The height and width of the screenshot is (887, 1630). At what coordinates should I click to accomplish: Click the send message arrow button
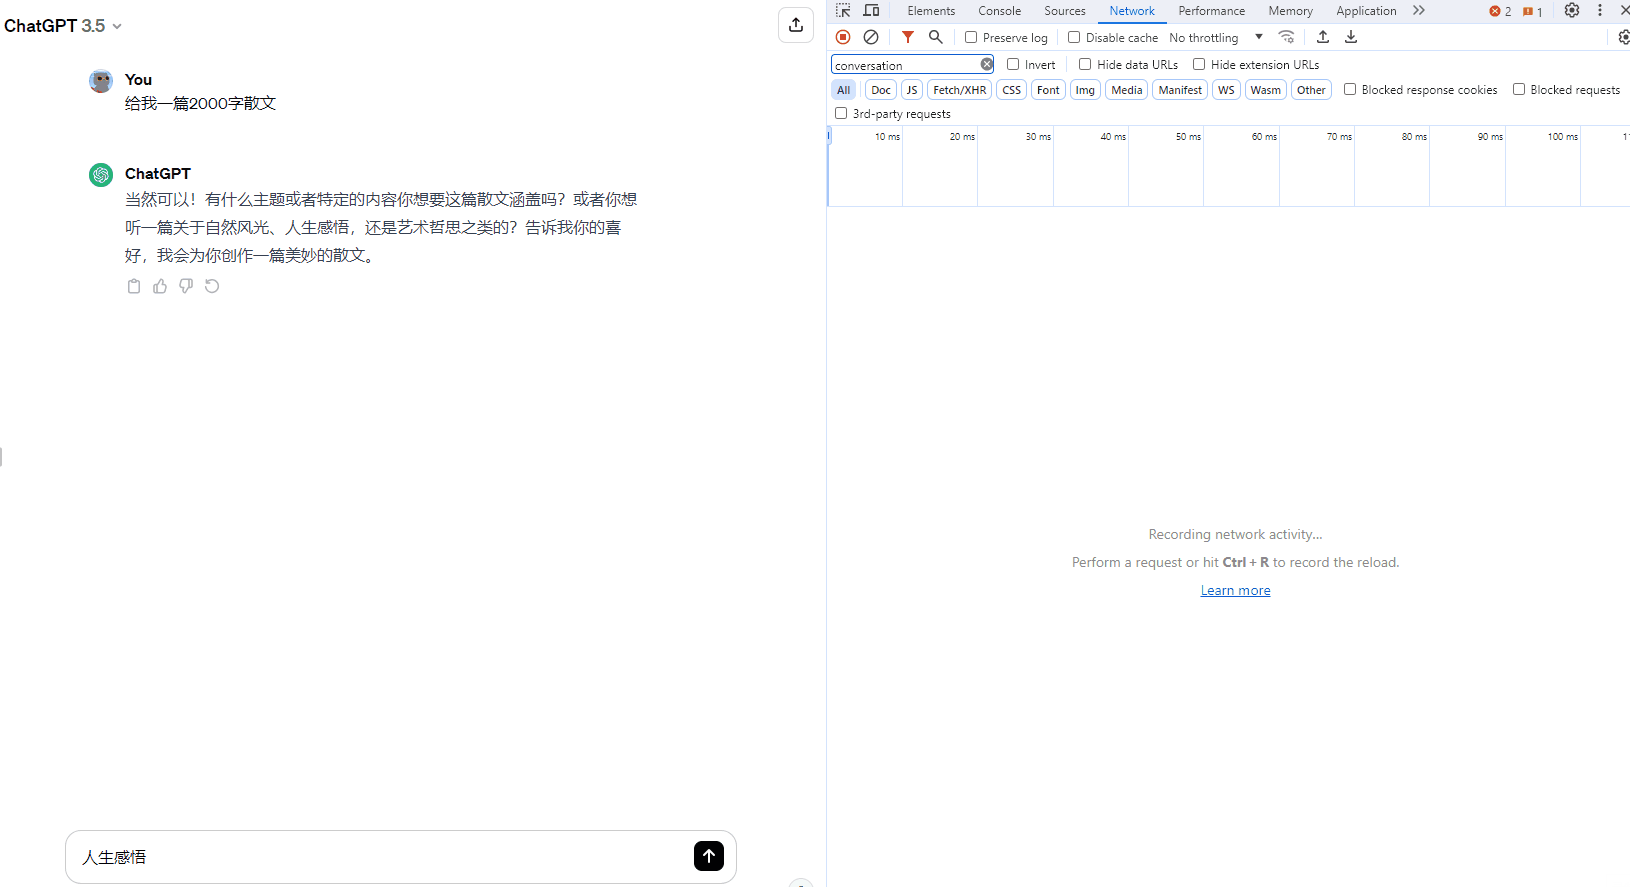[708, 856]
